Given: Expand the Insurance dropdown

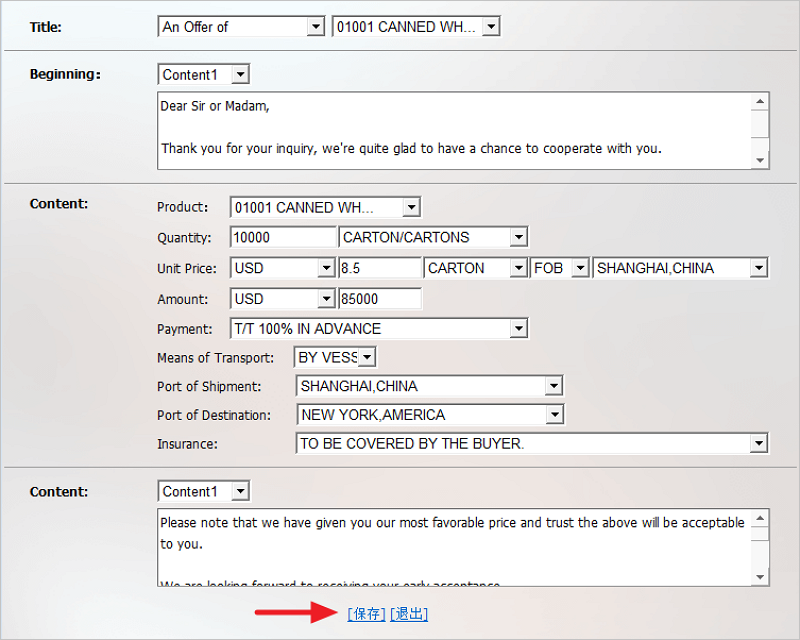Looking at the screenshot, I should (x=532, y=443).
